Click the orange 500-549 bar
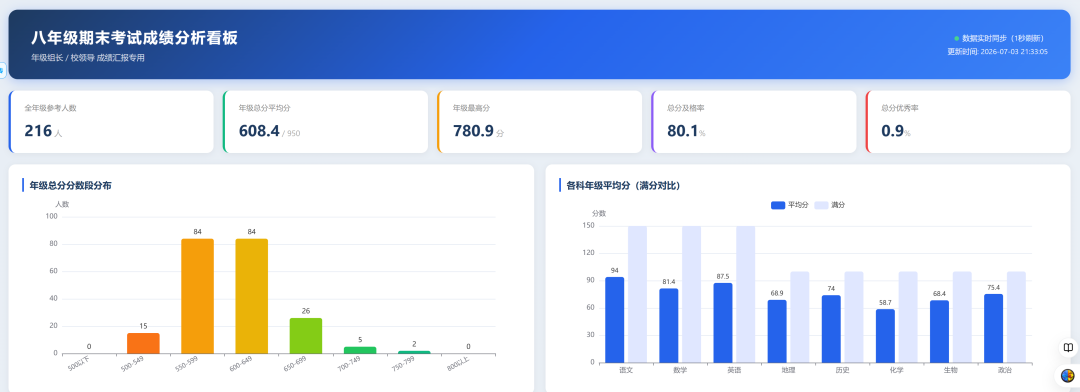The height and width of the screenshot is (392, 1080). tap(143, 343)
